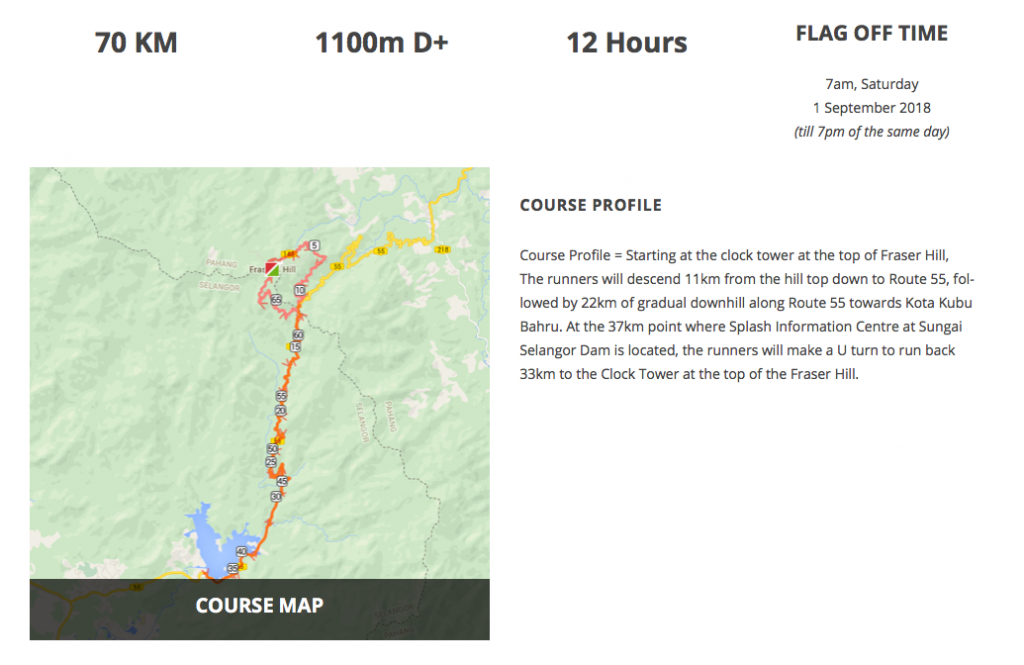The image size is (1024, 665).
Task: Click the yellow 218 road shield
Action: 443,250
